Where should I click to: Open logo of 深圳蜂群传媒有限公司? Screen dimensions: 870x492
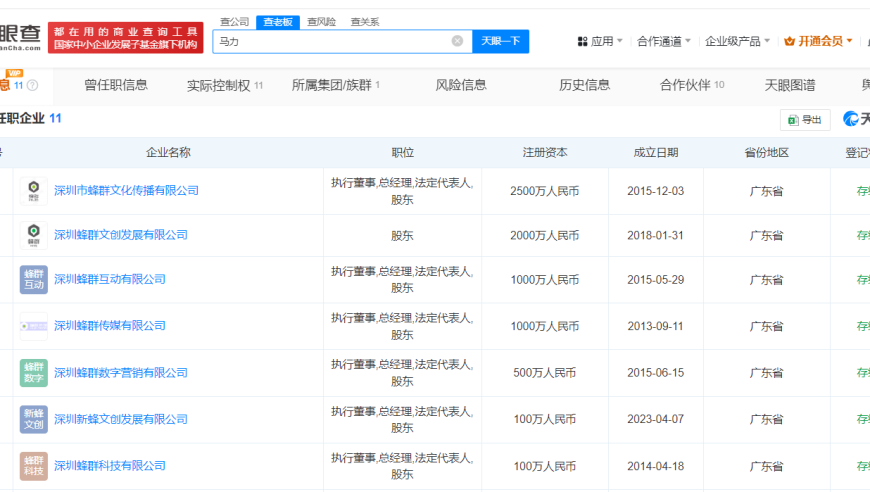click(34, 326)
